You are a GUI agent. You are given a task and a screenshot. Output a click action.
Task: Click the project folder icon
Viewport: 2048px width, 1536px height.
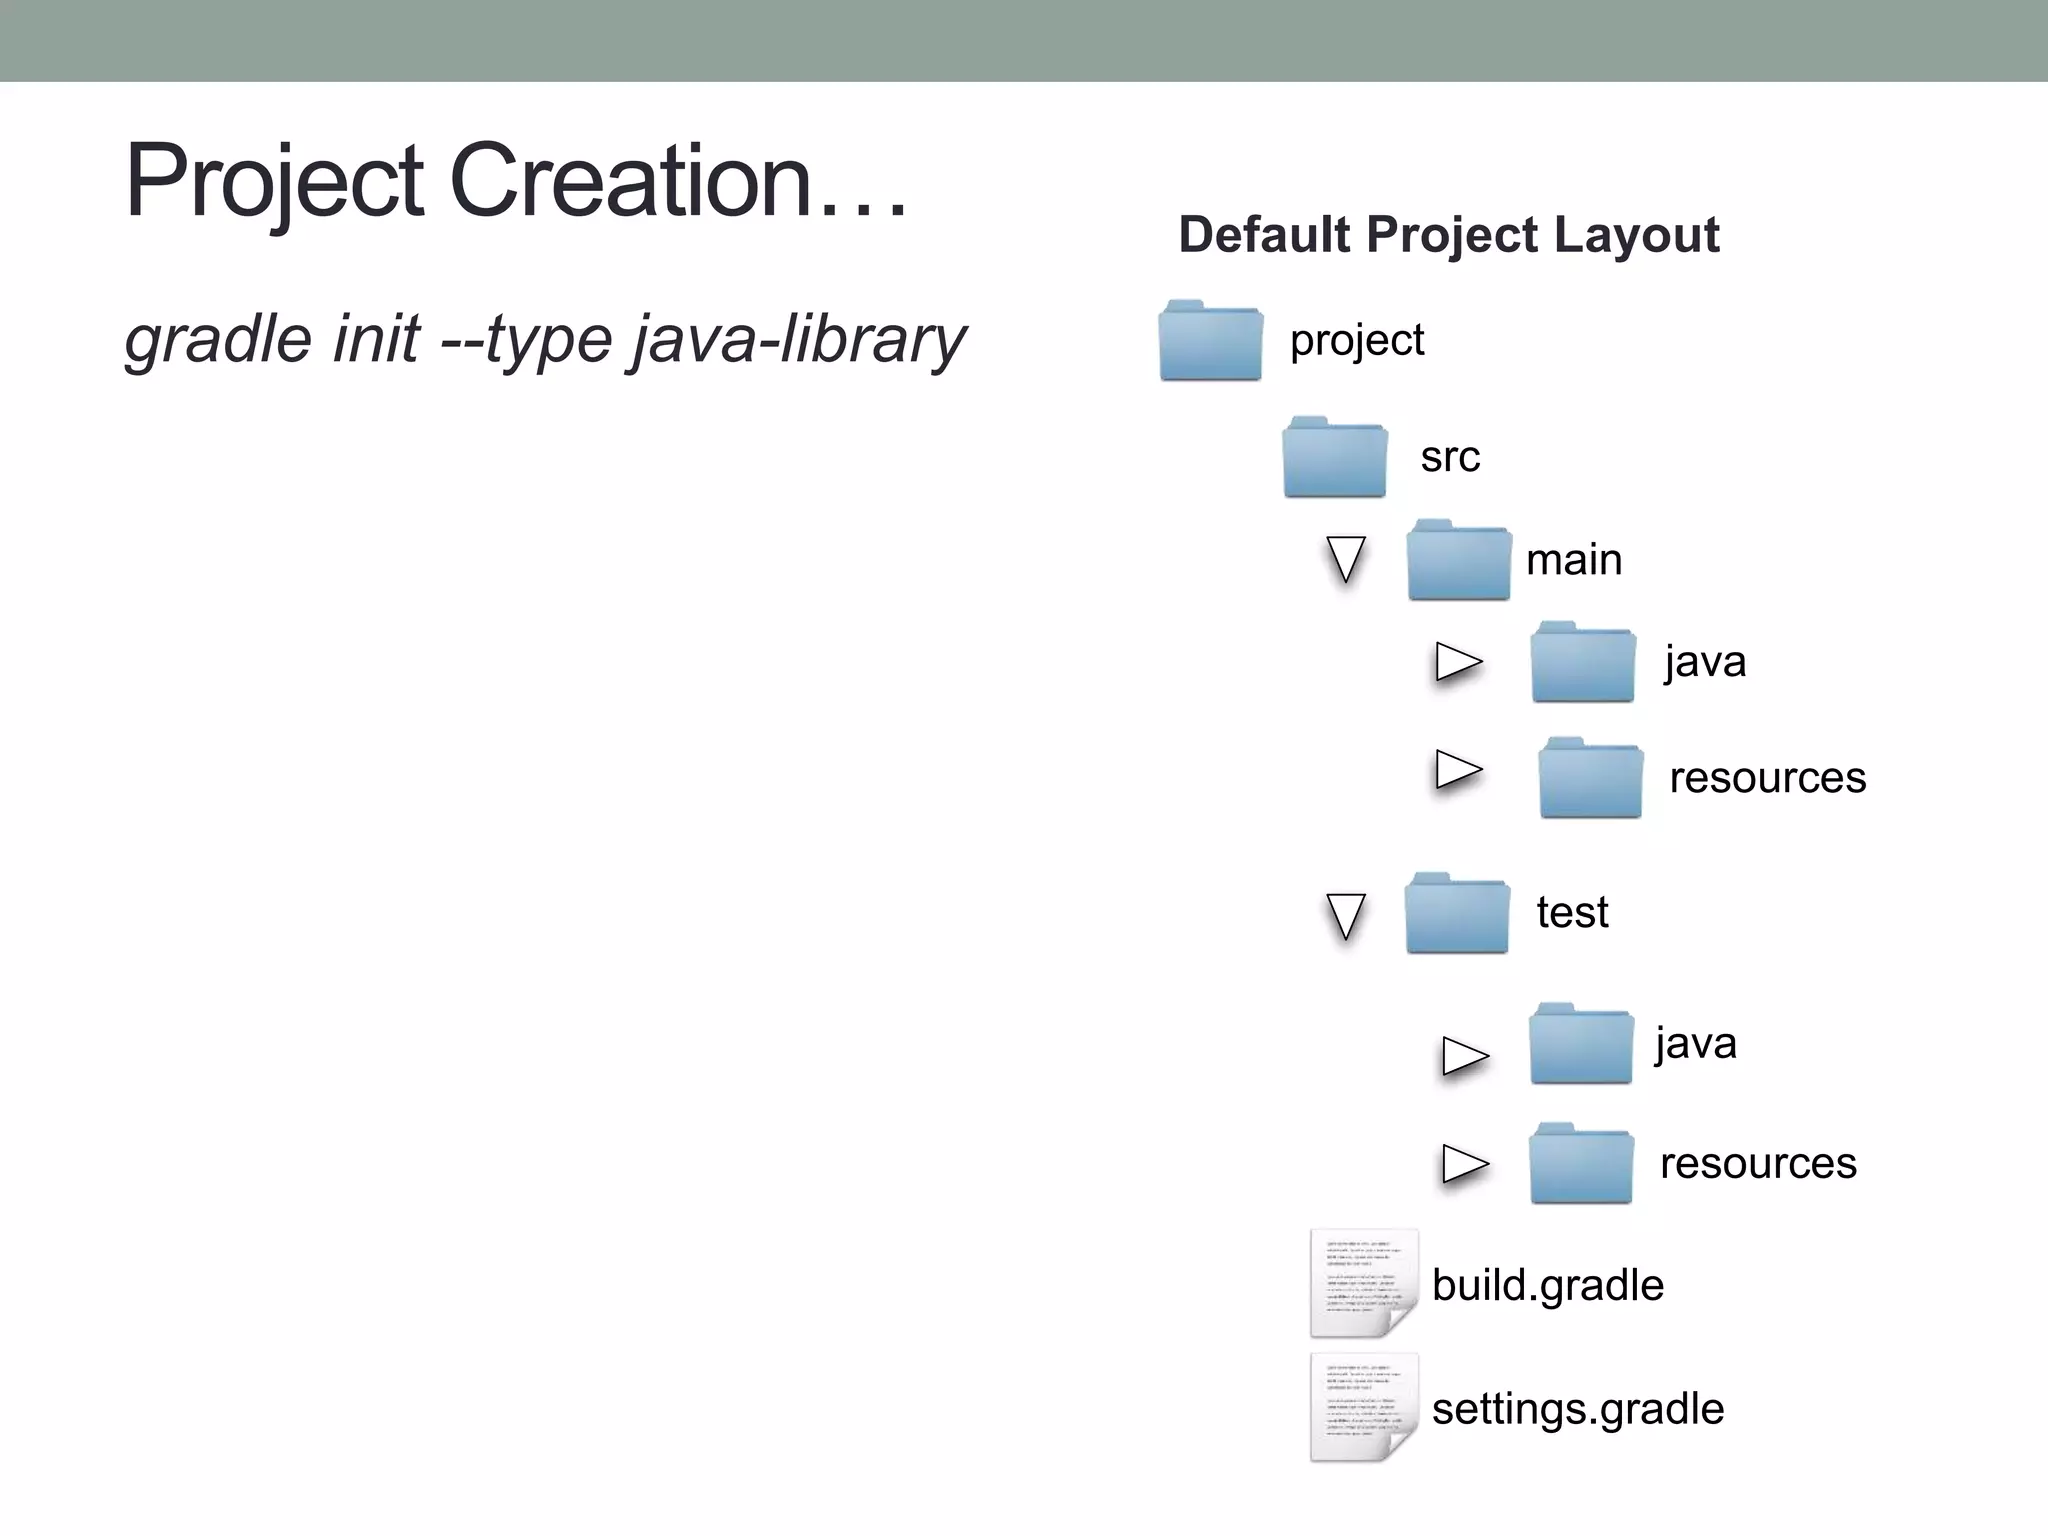pos(1210,340)
